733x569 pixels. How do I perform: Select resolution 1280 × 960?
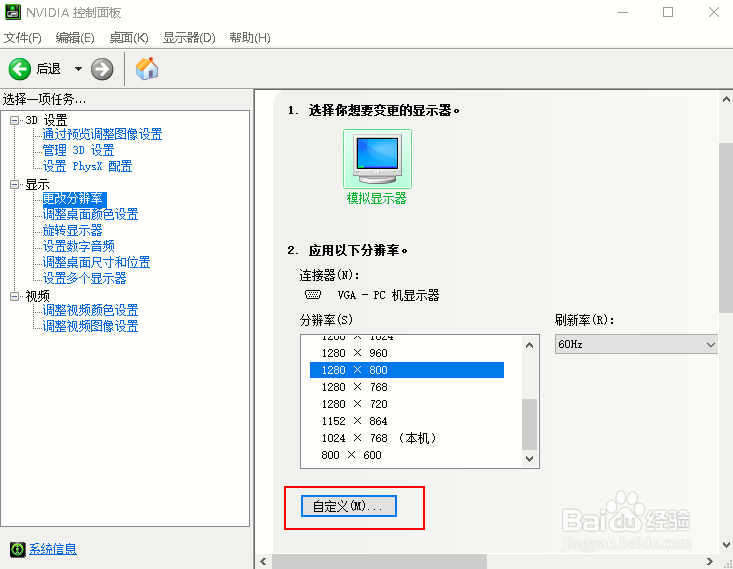click(407, 353)
